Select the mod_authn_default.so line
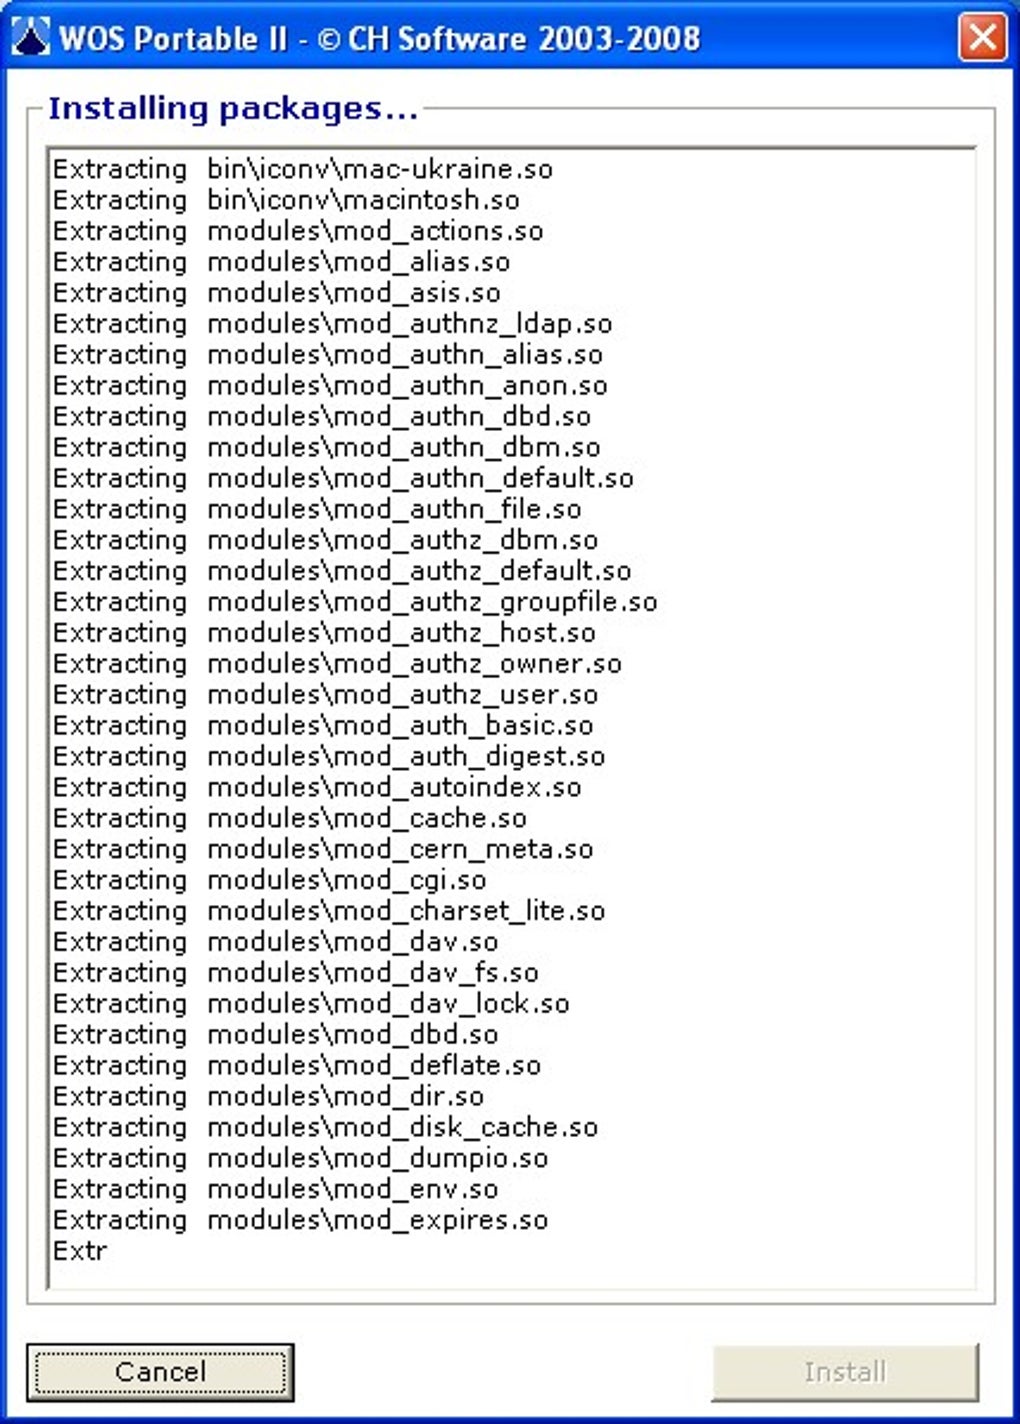The height and width of the screenshot is (1424, 1020). tap(343, 478)
